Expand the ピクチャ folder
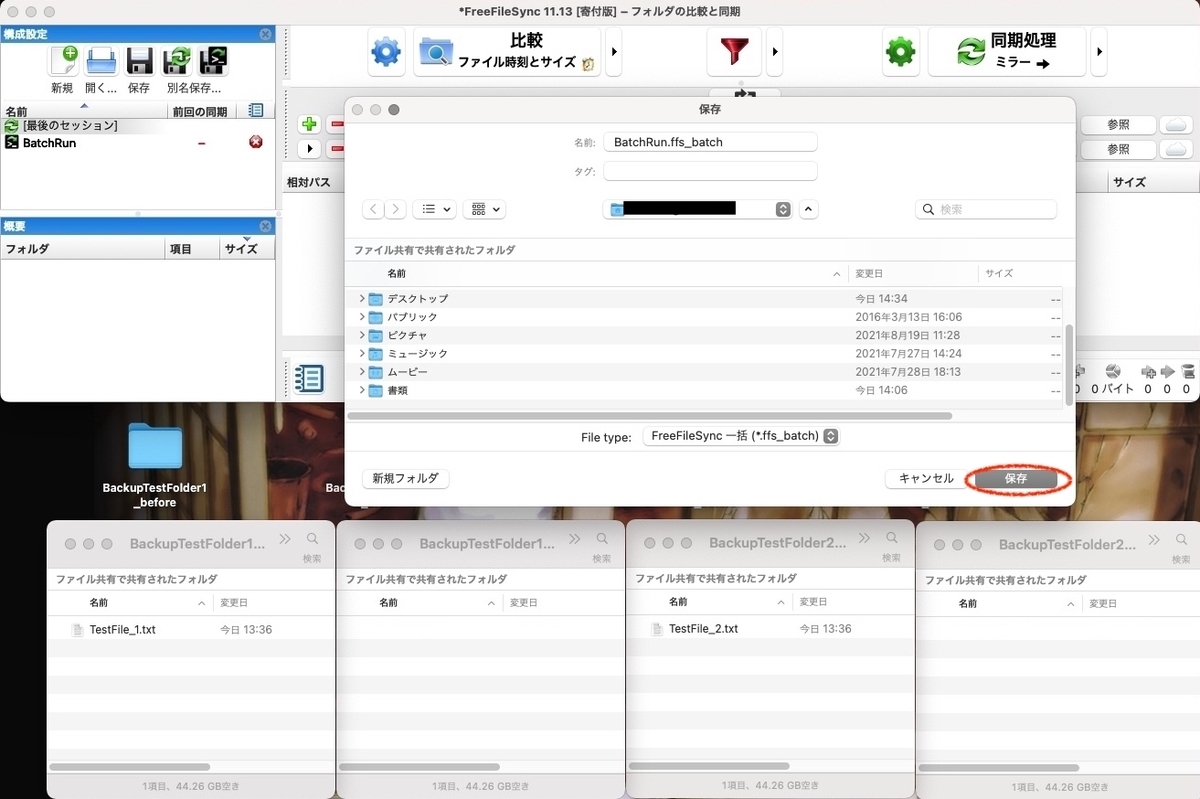Image resolution: width=1200 pixels, height=799 pixels. pos(362,335)
